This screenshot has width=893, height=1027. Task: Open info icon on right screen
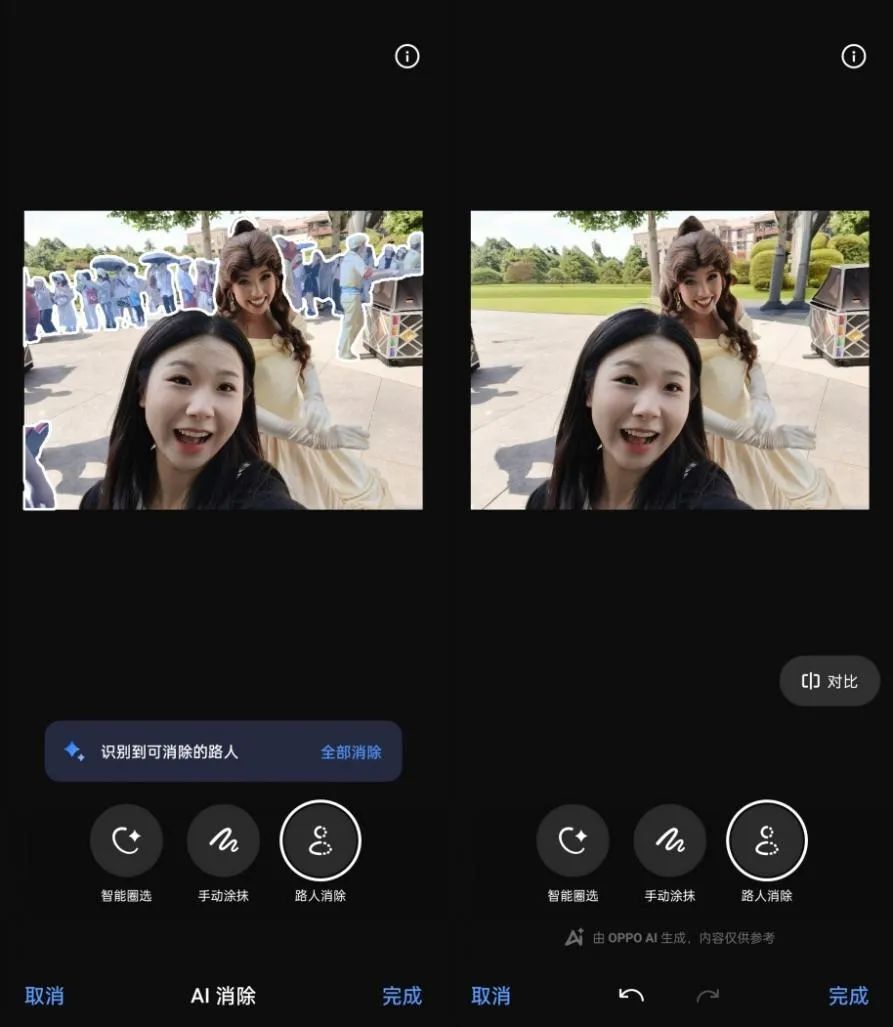pyautogui.click(x=853, y=56)
